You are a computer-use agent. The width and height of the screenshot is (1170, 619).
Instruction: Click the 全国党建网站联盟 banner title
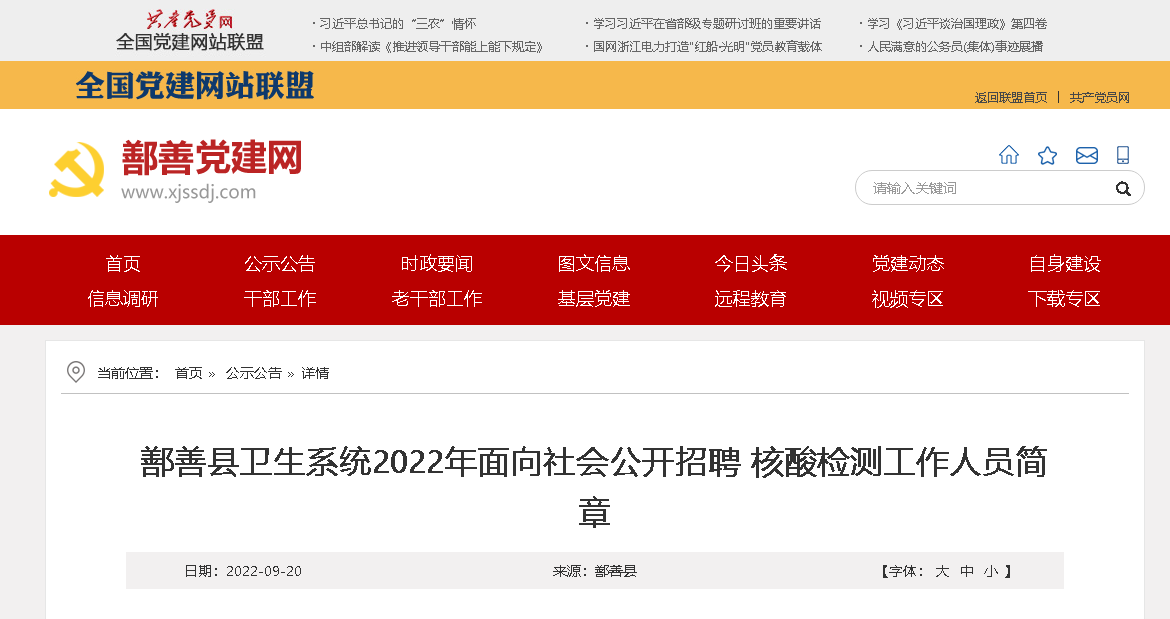click(x=195, y=86)
